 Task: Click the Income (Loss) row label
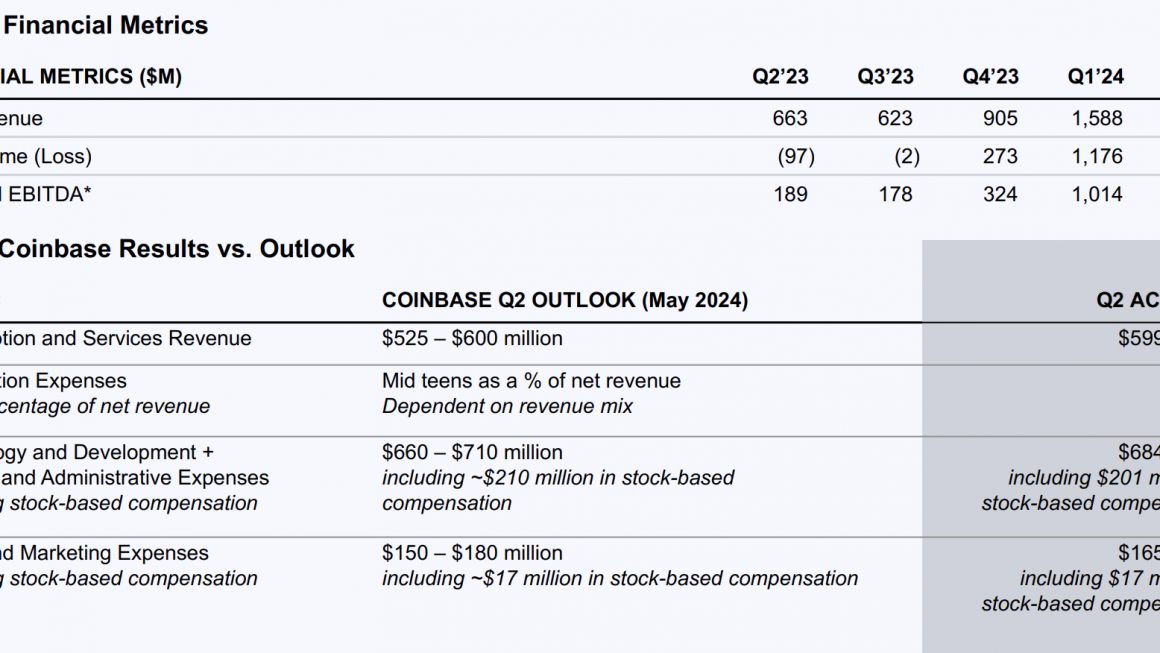[46, 157]
